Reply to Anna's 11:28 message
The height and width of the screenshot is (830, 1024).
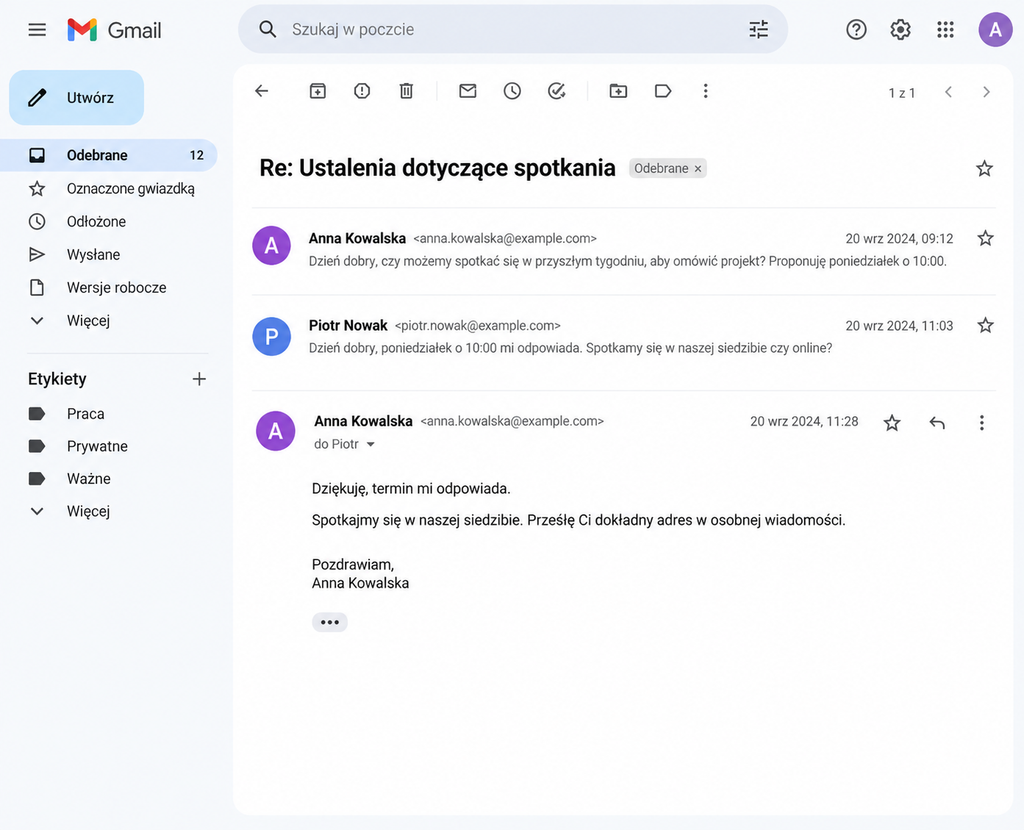pyautogui.click(x=937, y=423)
